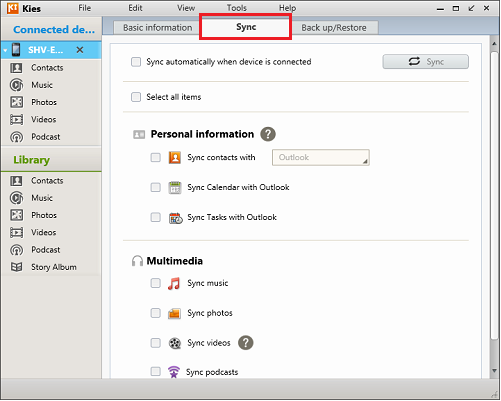Click the music note icon for Sync music
Viewport: 501px width, 401px height.
[174, 283]
